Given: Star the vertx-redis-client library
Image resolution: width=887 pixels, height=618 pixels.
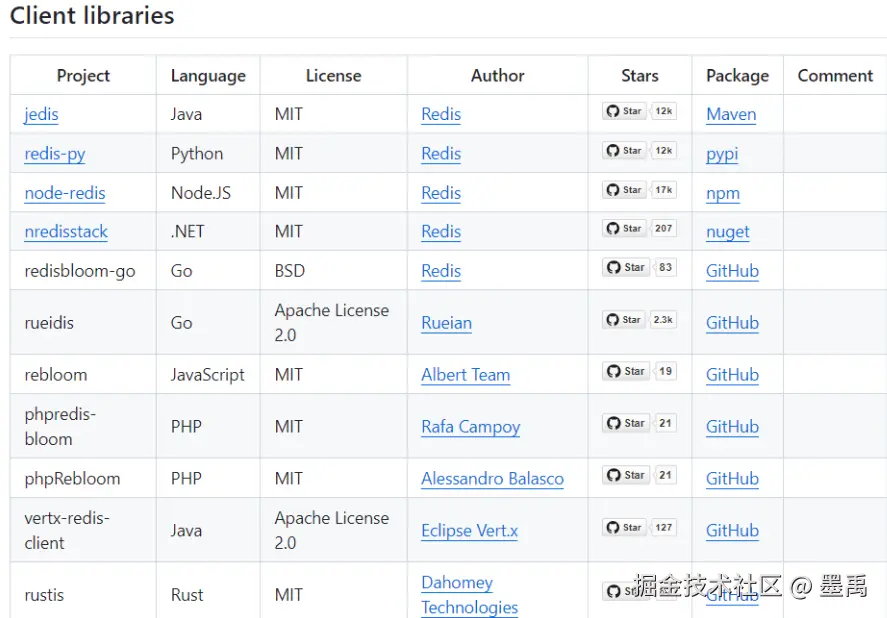Looking at the screenshot, I should 625,527.
